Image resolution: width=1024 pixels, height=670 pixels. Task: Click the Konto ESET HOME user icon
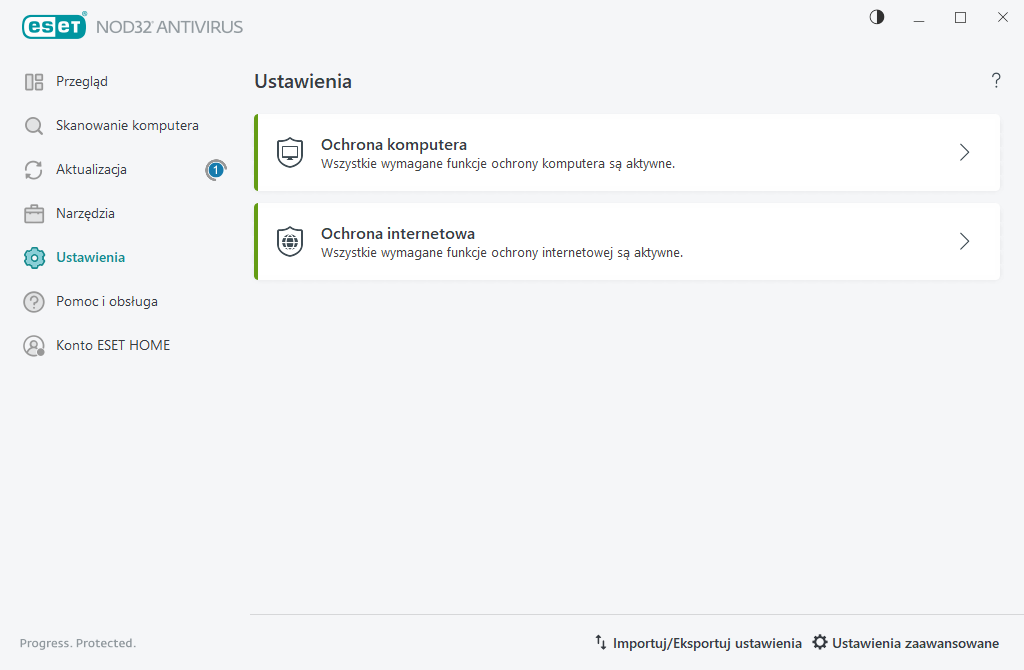coord(34,346)
